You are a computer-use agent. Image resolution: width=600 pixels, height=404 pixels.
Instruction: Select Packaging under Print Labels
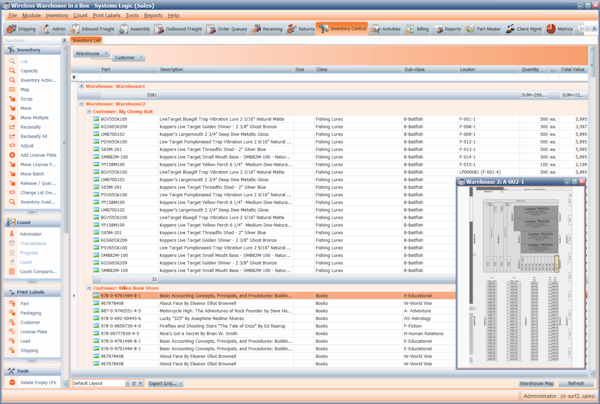(31, 313)
